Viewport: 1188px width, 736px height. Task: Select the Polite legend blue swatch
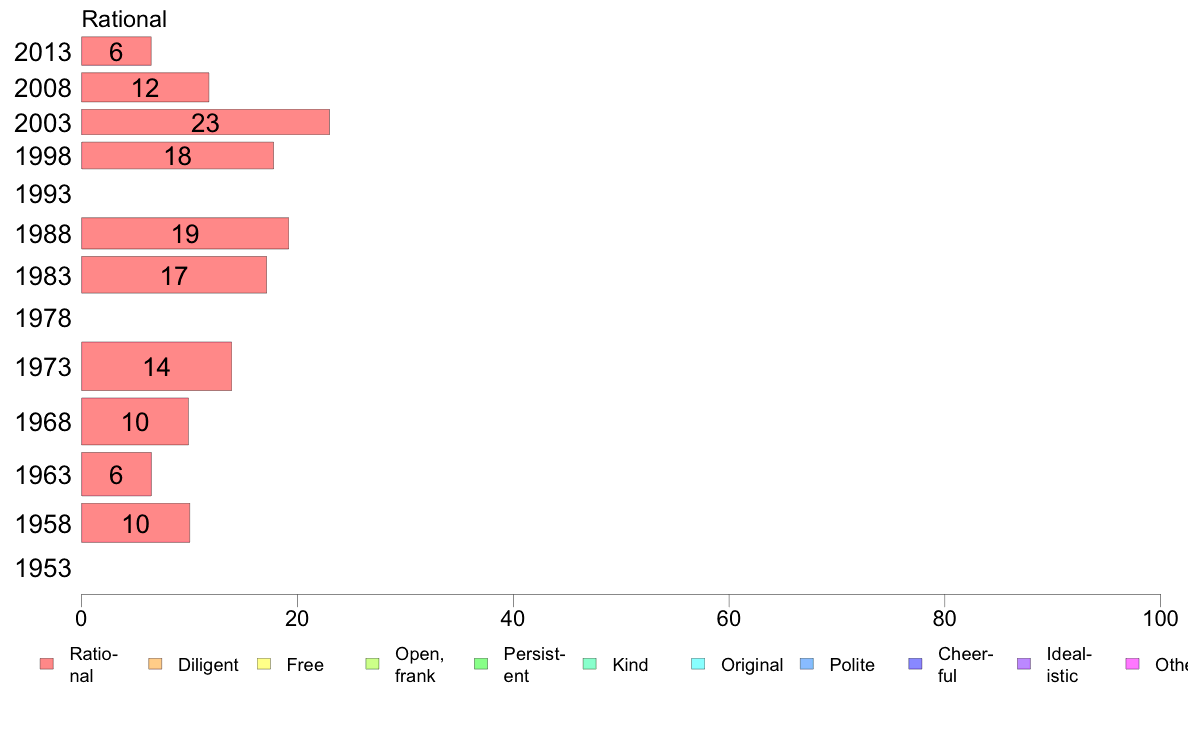[x=807, y=664]
